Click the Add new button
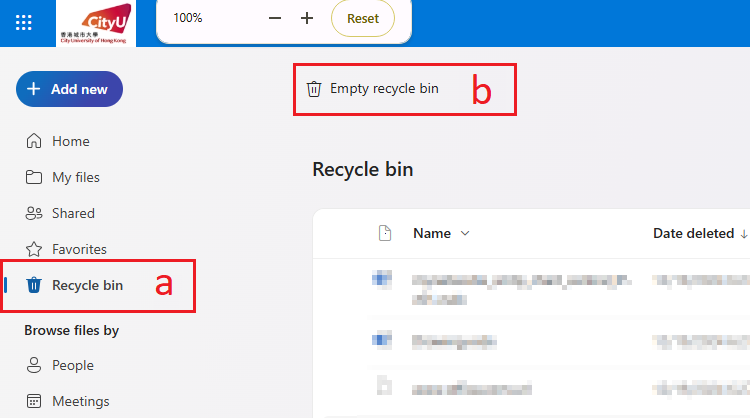This screenshot has width=750, height=418. pyautogui.click(x=69, y=89)
